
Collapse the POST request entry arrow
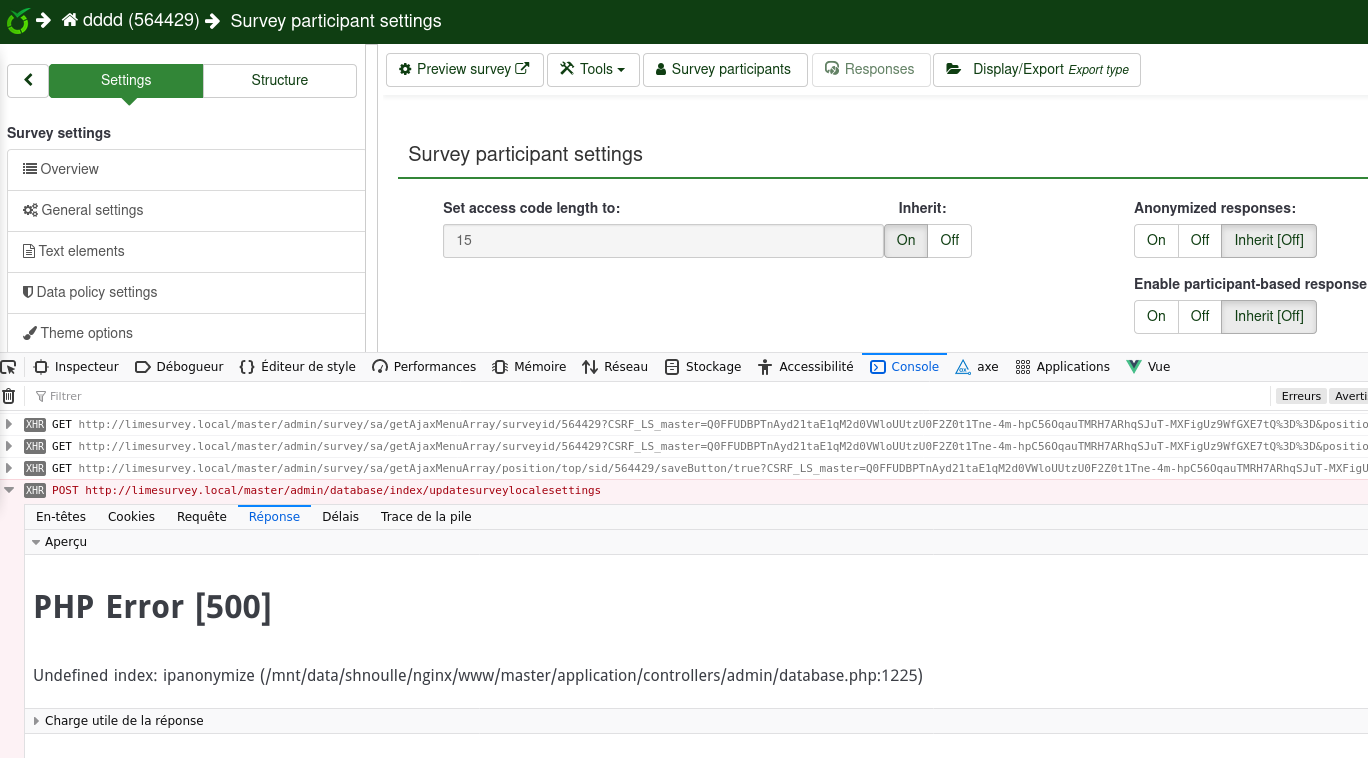pyautogui.click(x=10, y=490)
